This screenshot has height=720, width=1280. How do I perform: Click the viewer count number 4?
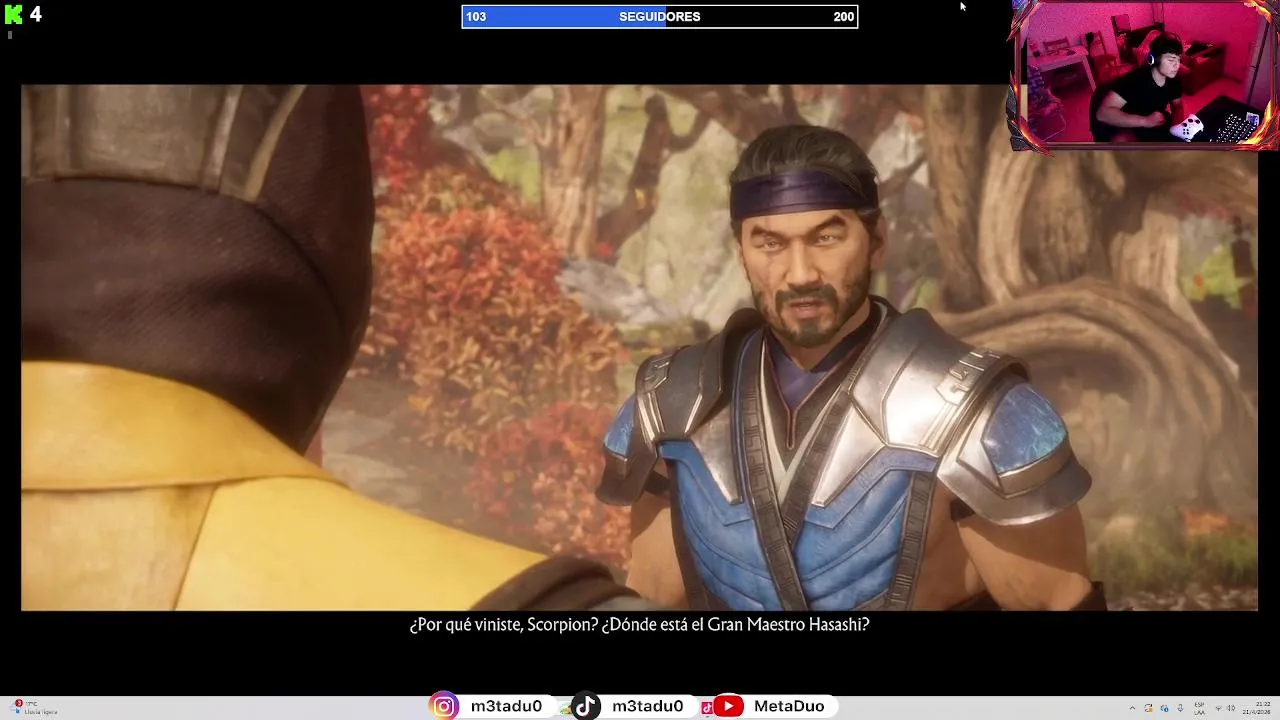click(x=36, y=14)
